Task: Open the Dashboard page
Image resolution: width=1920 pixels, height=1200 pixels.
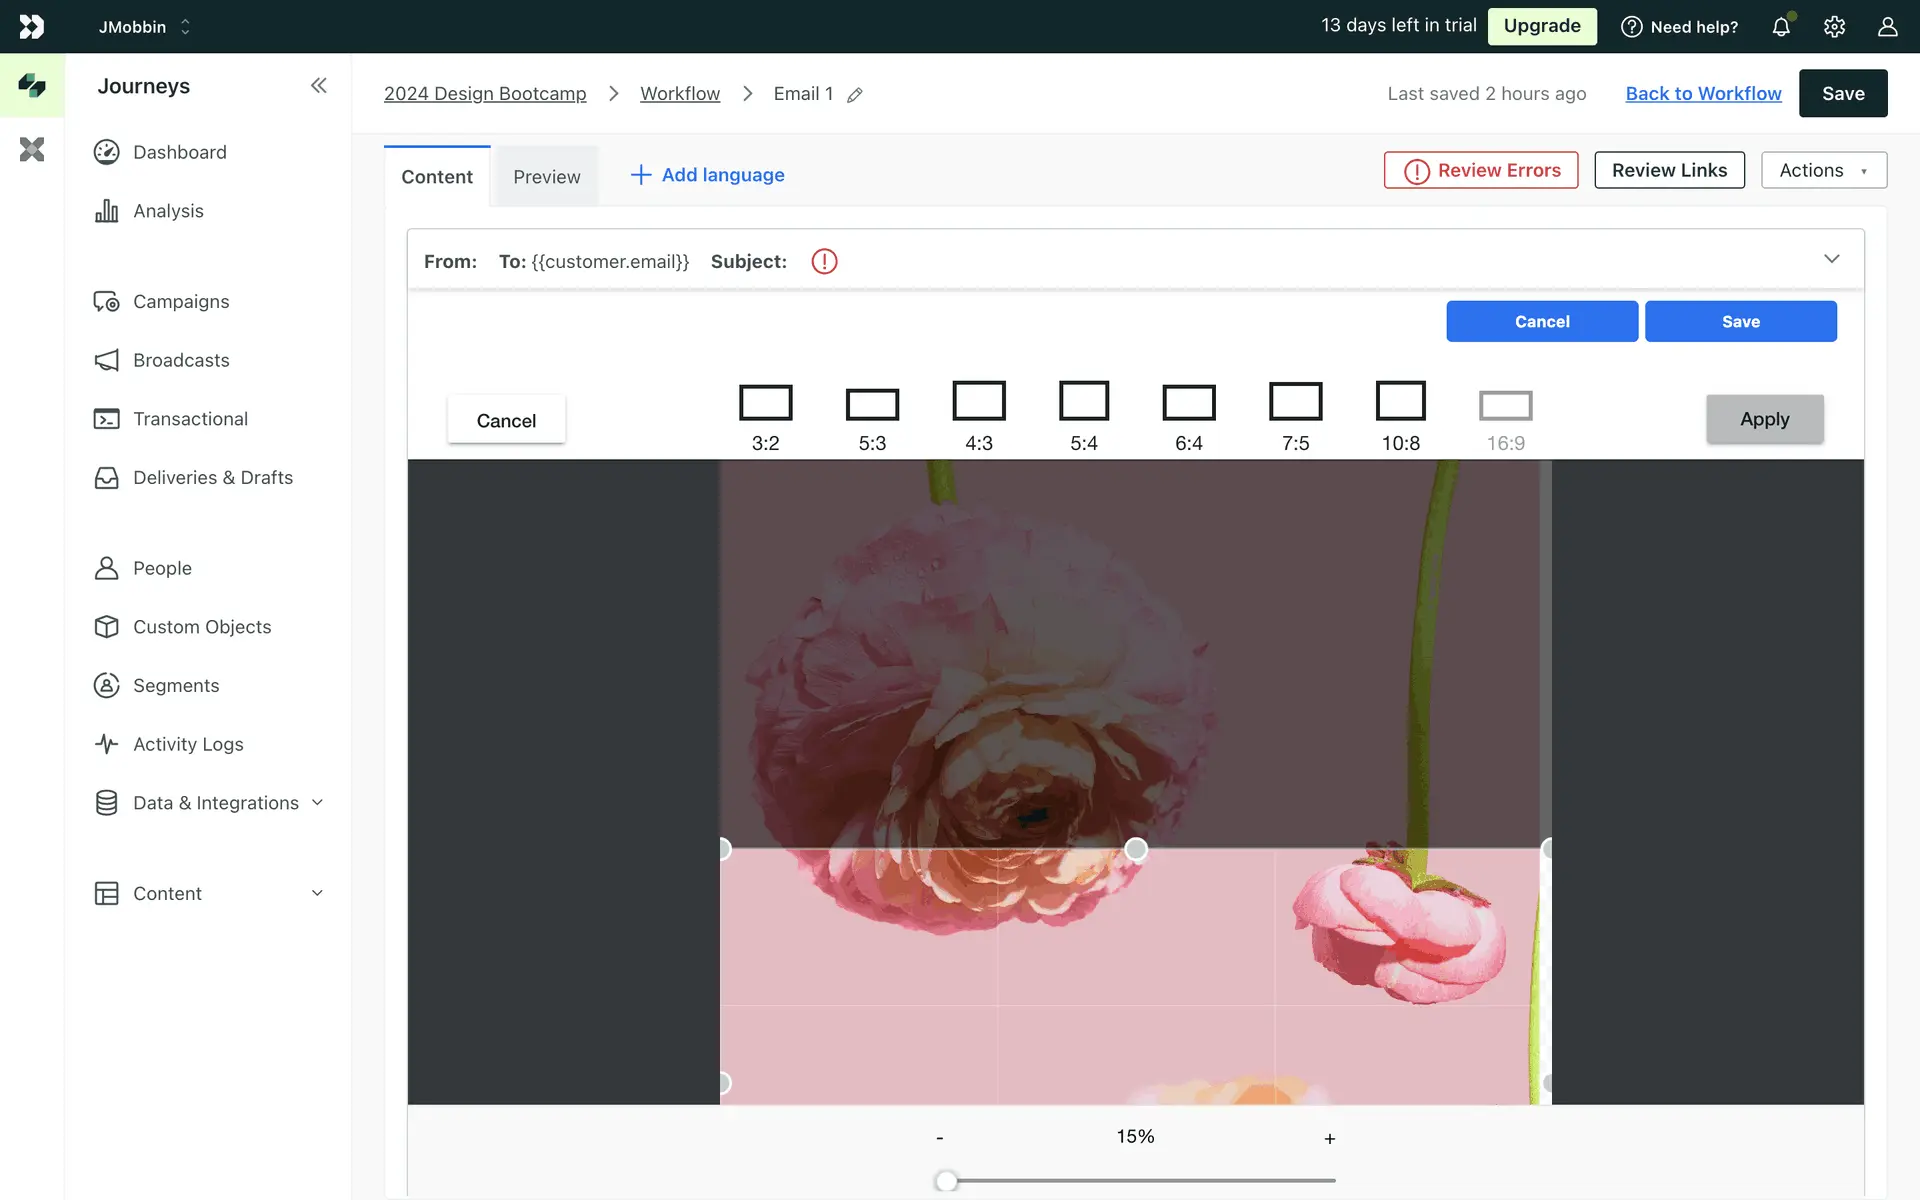Action: pyautogui.click(x=180, y=152)
